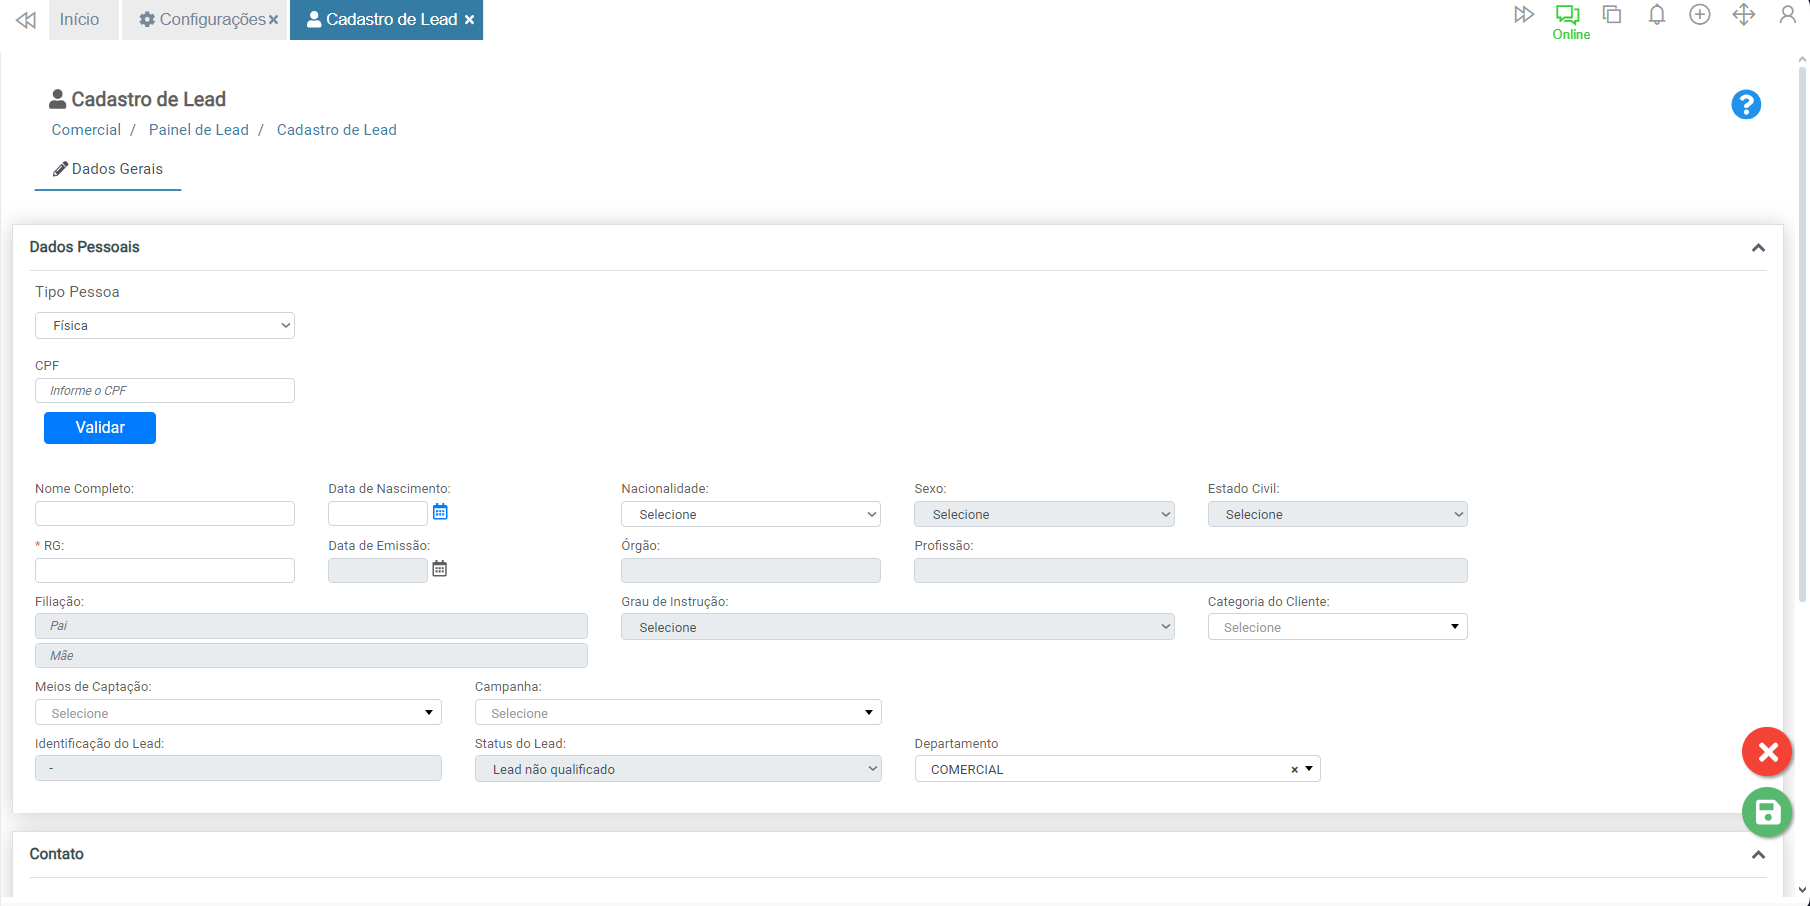Collapse the Dados Pessoais section
Image resolution: width=1810 pixels, height=906 pixels.
tap(1758, 248)
